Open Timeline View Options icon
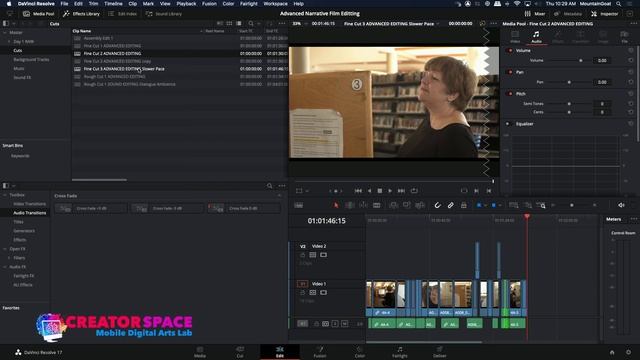Image resolution: width=640 pixels, height=360 pixels. 299,205
